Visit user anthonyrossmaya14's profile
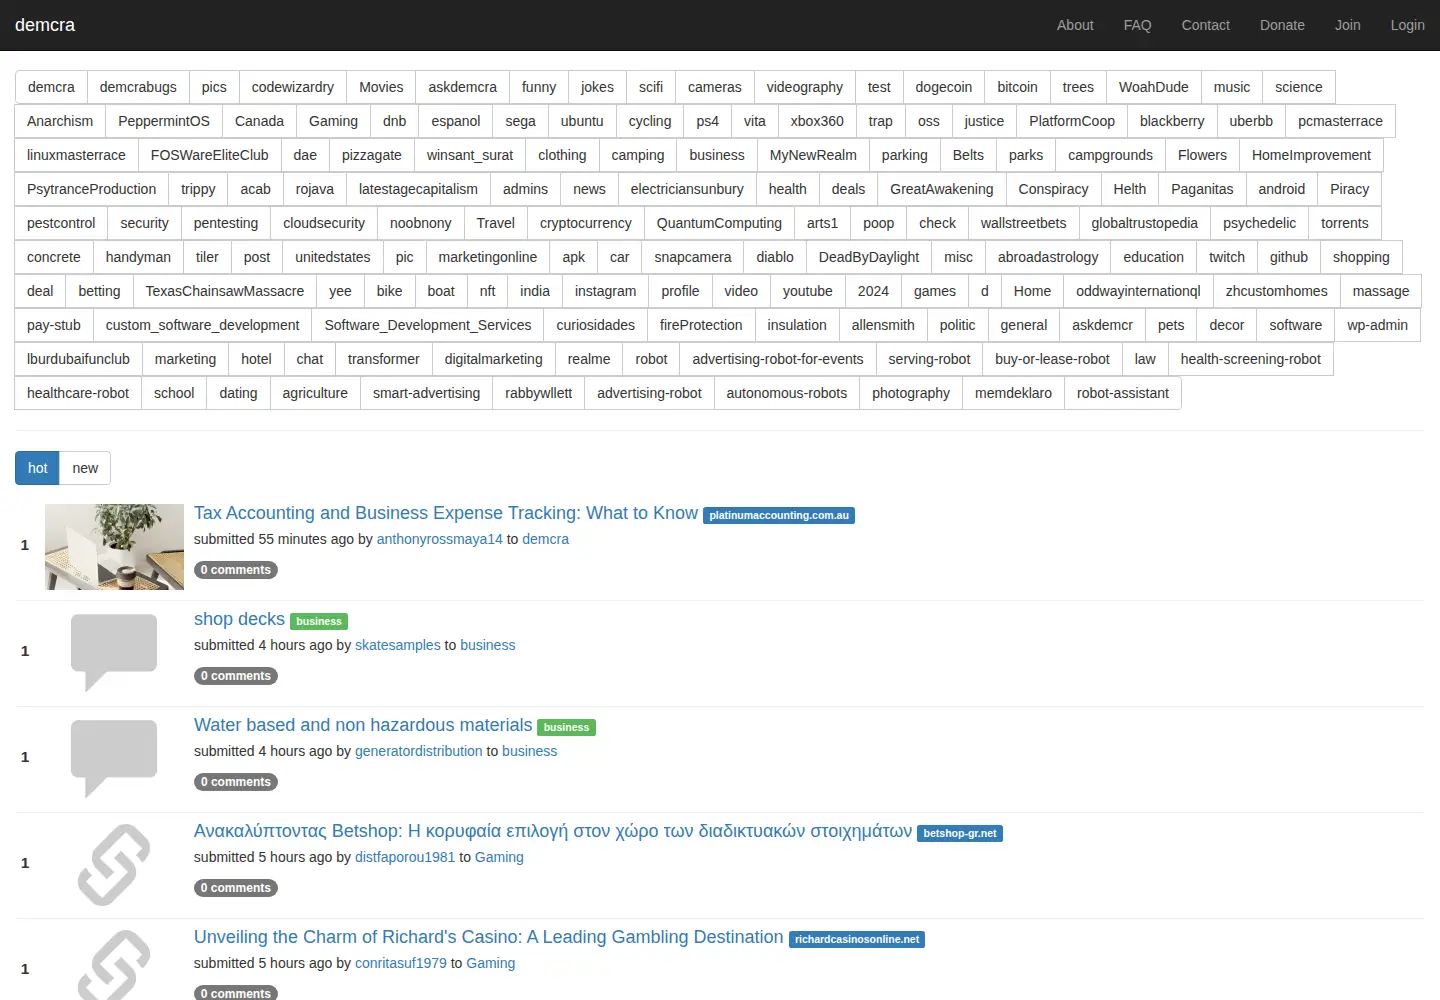The height and width of the screenshot is (1000, 1440). coord(440,539)
